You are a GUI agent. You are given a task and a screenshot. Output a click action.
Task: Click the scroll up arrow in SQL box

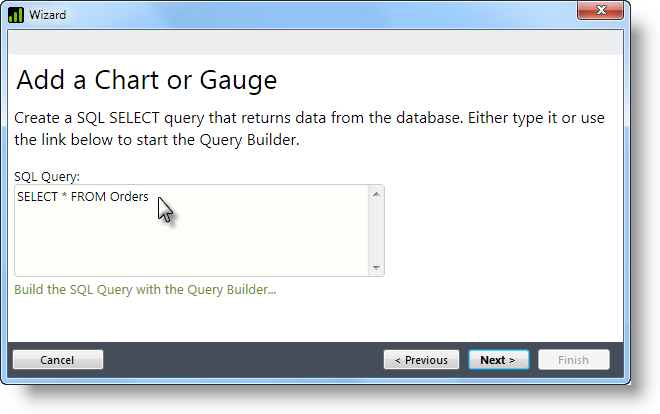tap(376, 194)
